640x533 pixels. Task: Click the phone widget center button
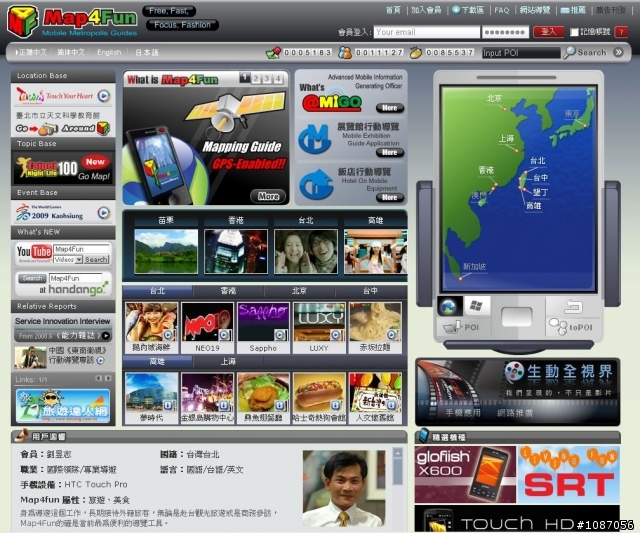click(x=516, y=317)
